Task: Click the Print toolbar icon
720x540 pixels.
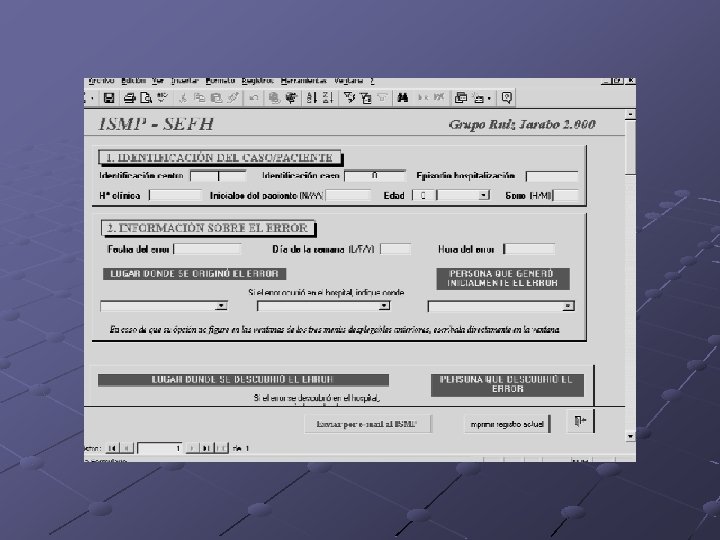Action: (130, 98)
